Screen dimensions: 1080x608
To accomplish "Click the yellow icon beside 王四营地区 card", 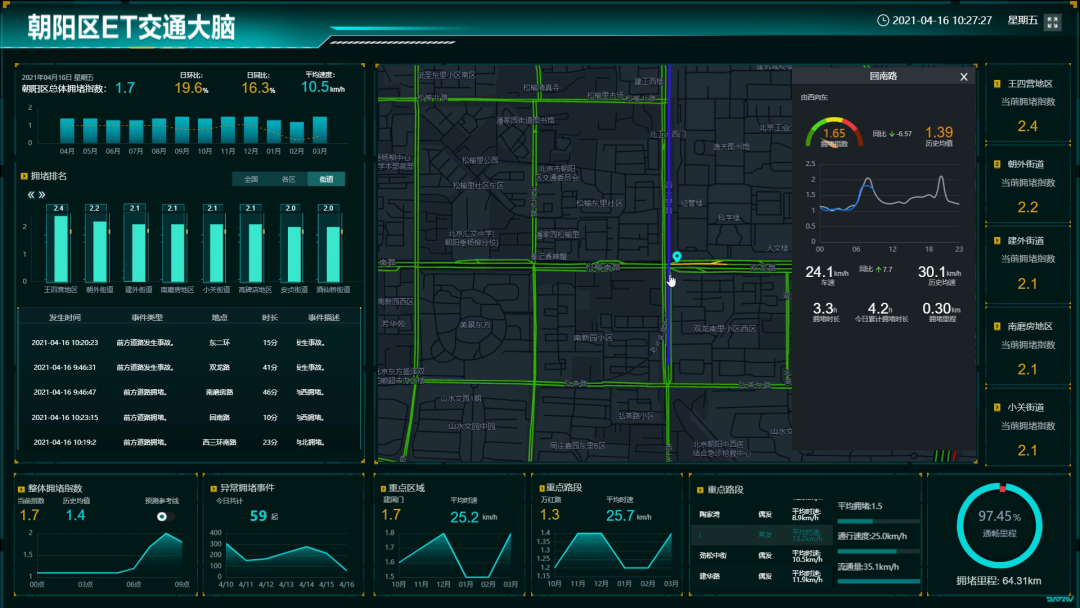I will pos(997,84).
